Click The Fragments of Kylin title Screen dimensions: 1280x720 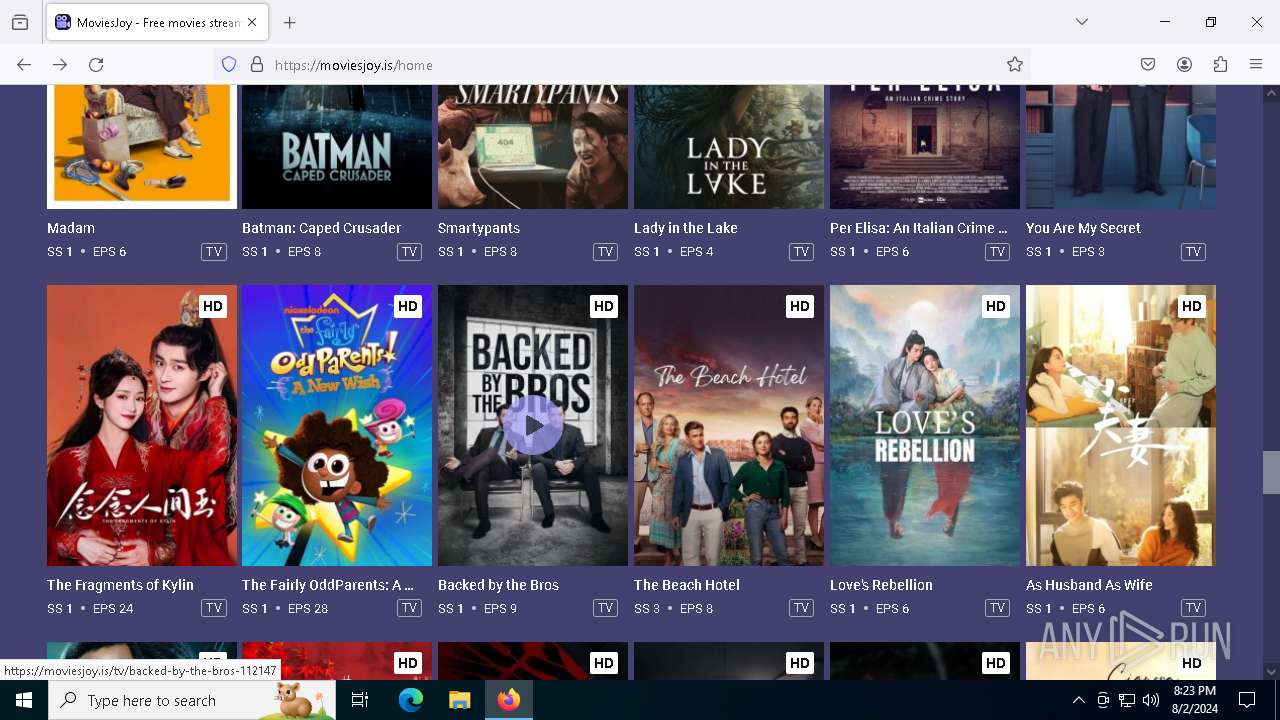click(120, 585)
